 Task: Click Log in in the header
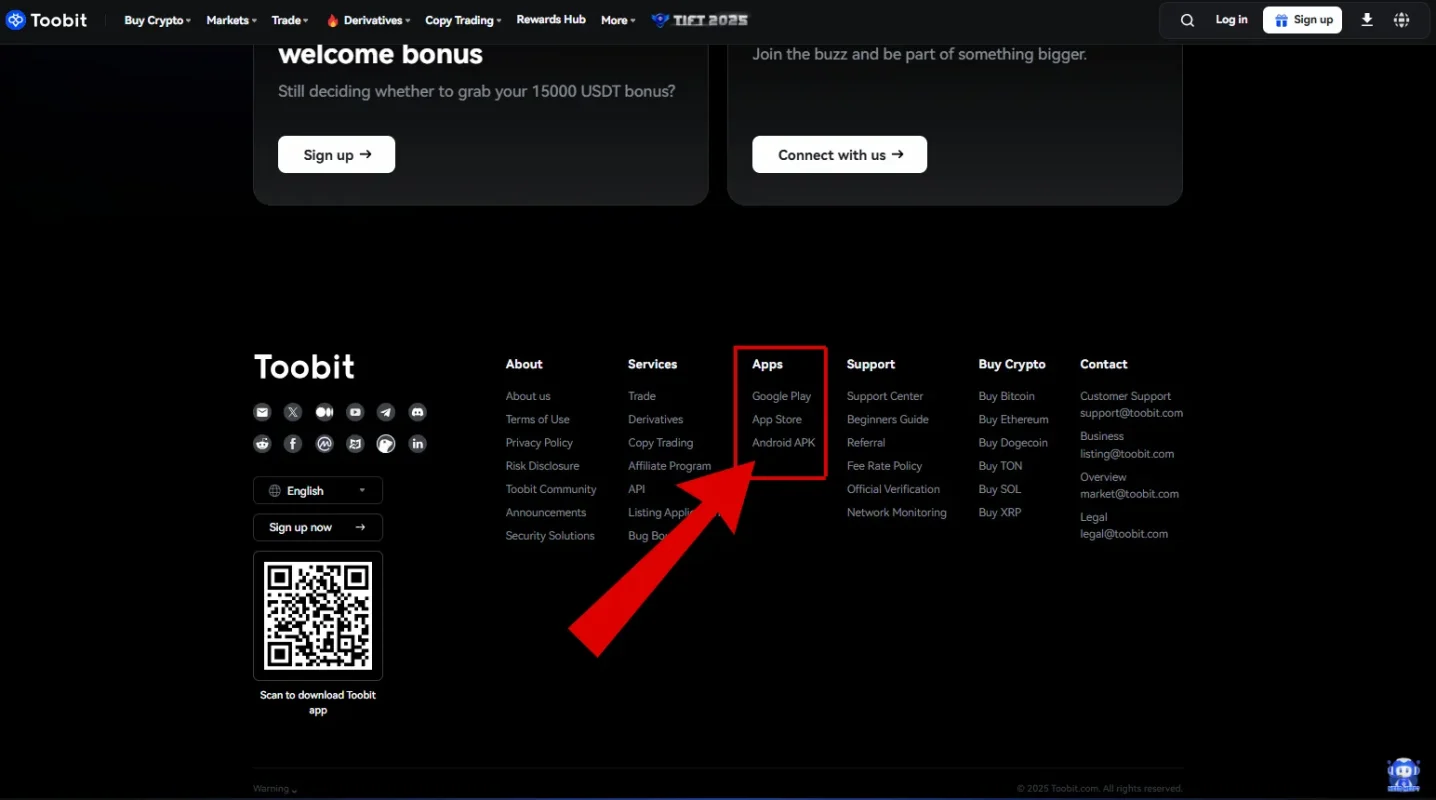tap(1231, 20)
